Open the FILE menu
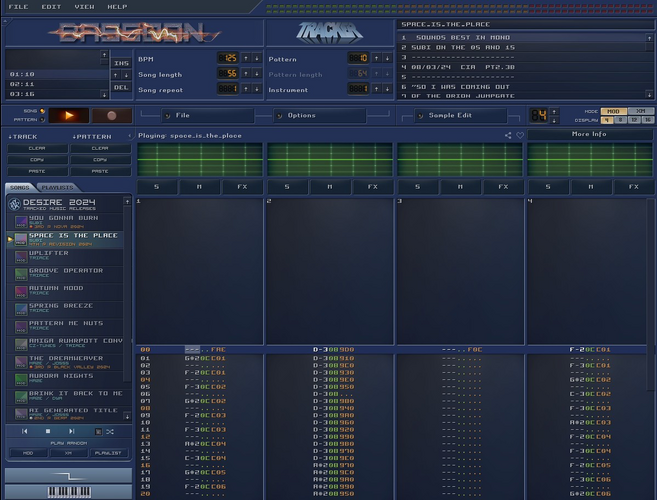 click(18, 7)
